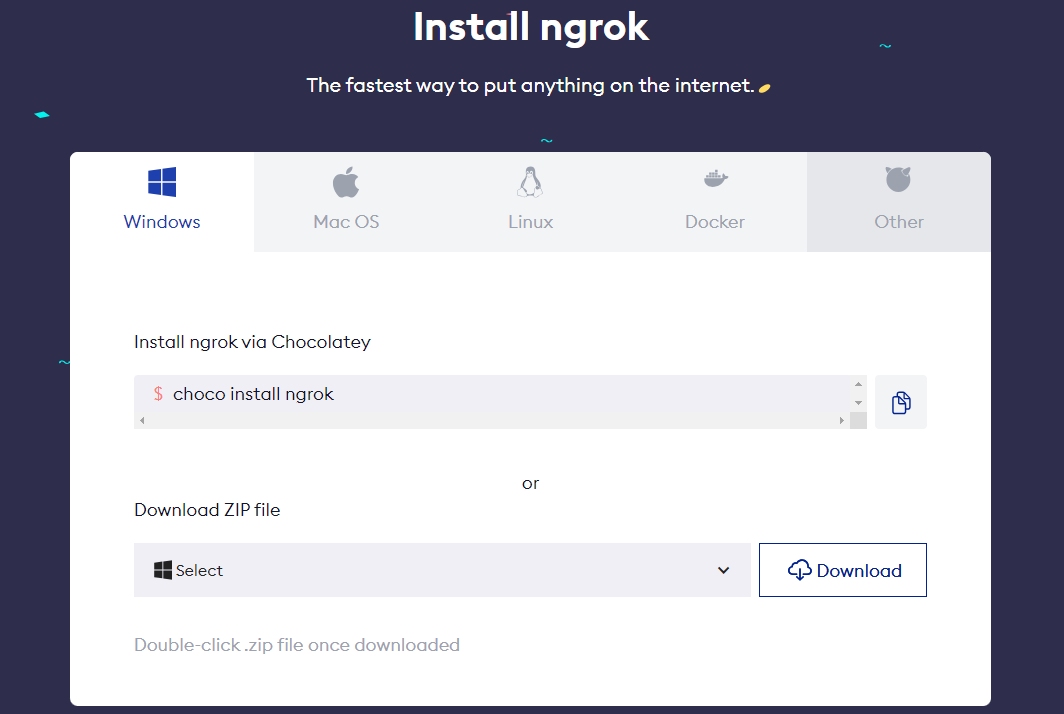Viewport: 1064px width, 714px height.
Task: Click the Windows logo icon
Action: (162, 181)
